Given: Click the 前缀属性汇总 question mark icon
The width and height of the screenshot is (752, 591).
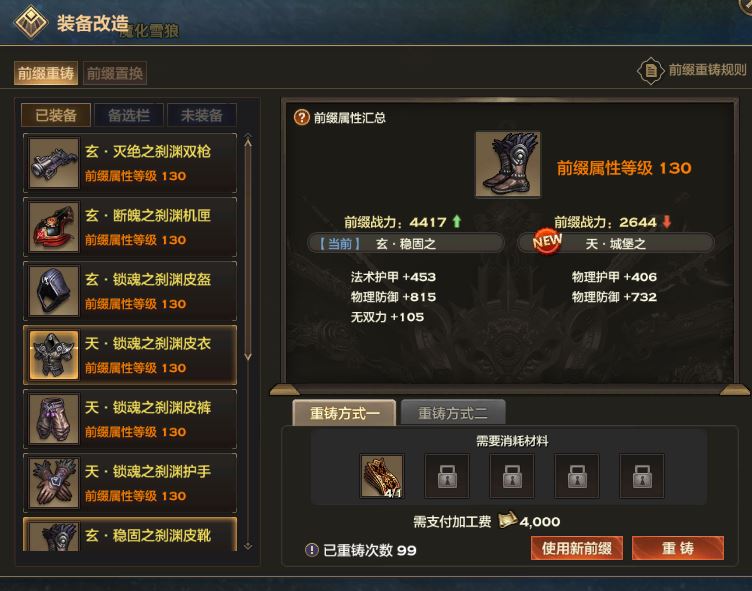Looking at the screenshot, I should pos(302,117).
